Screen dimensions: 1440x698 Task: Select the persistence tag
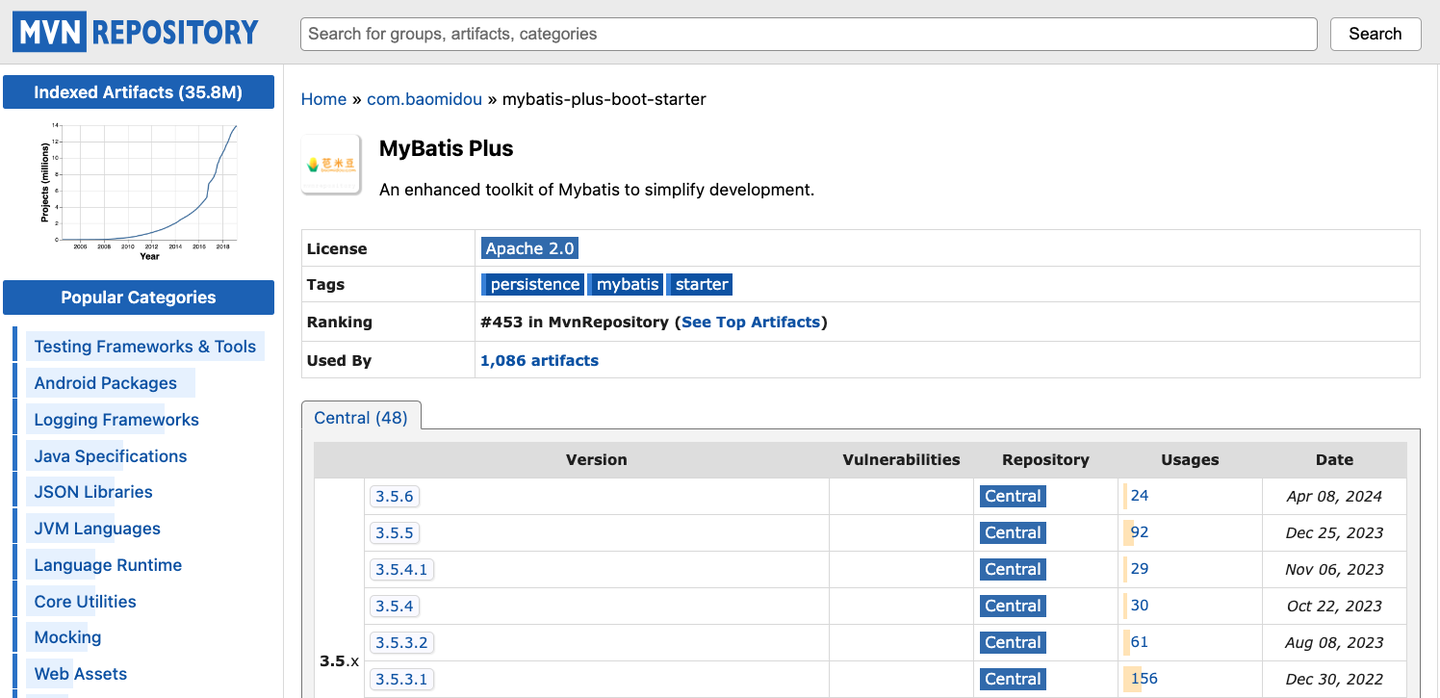[533, 284]
